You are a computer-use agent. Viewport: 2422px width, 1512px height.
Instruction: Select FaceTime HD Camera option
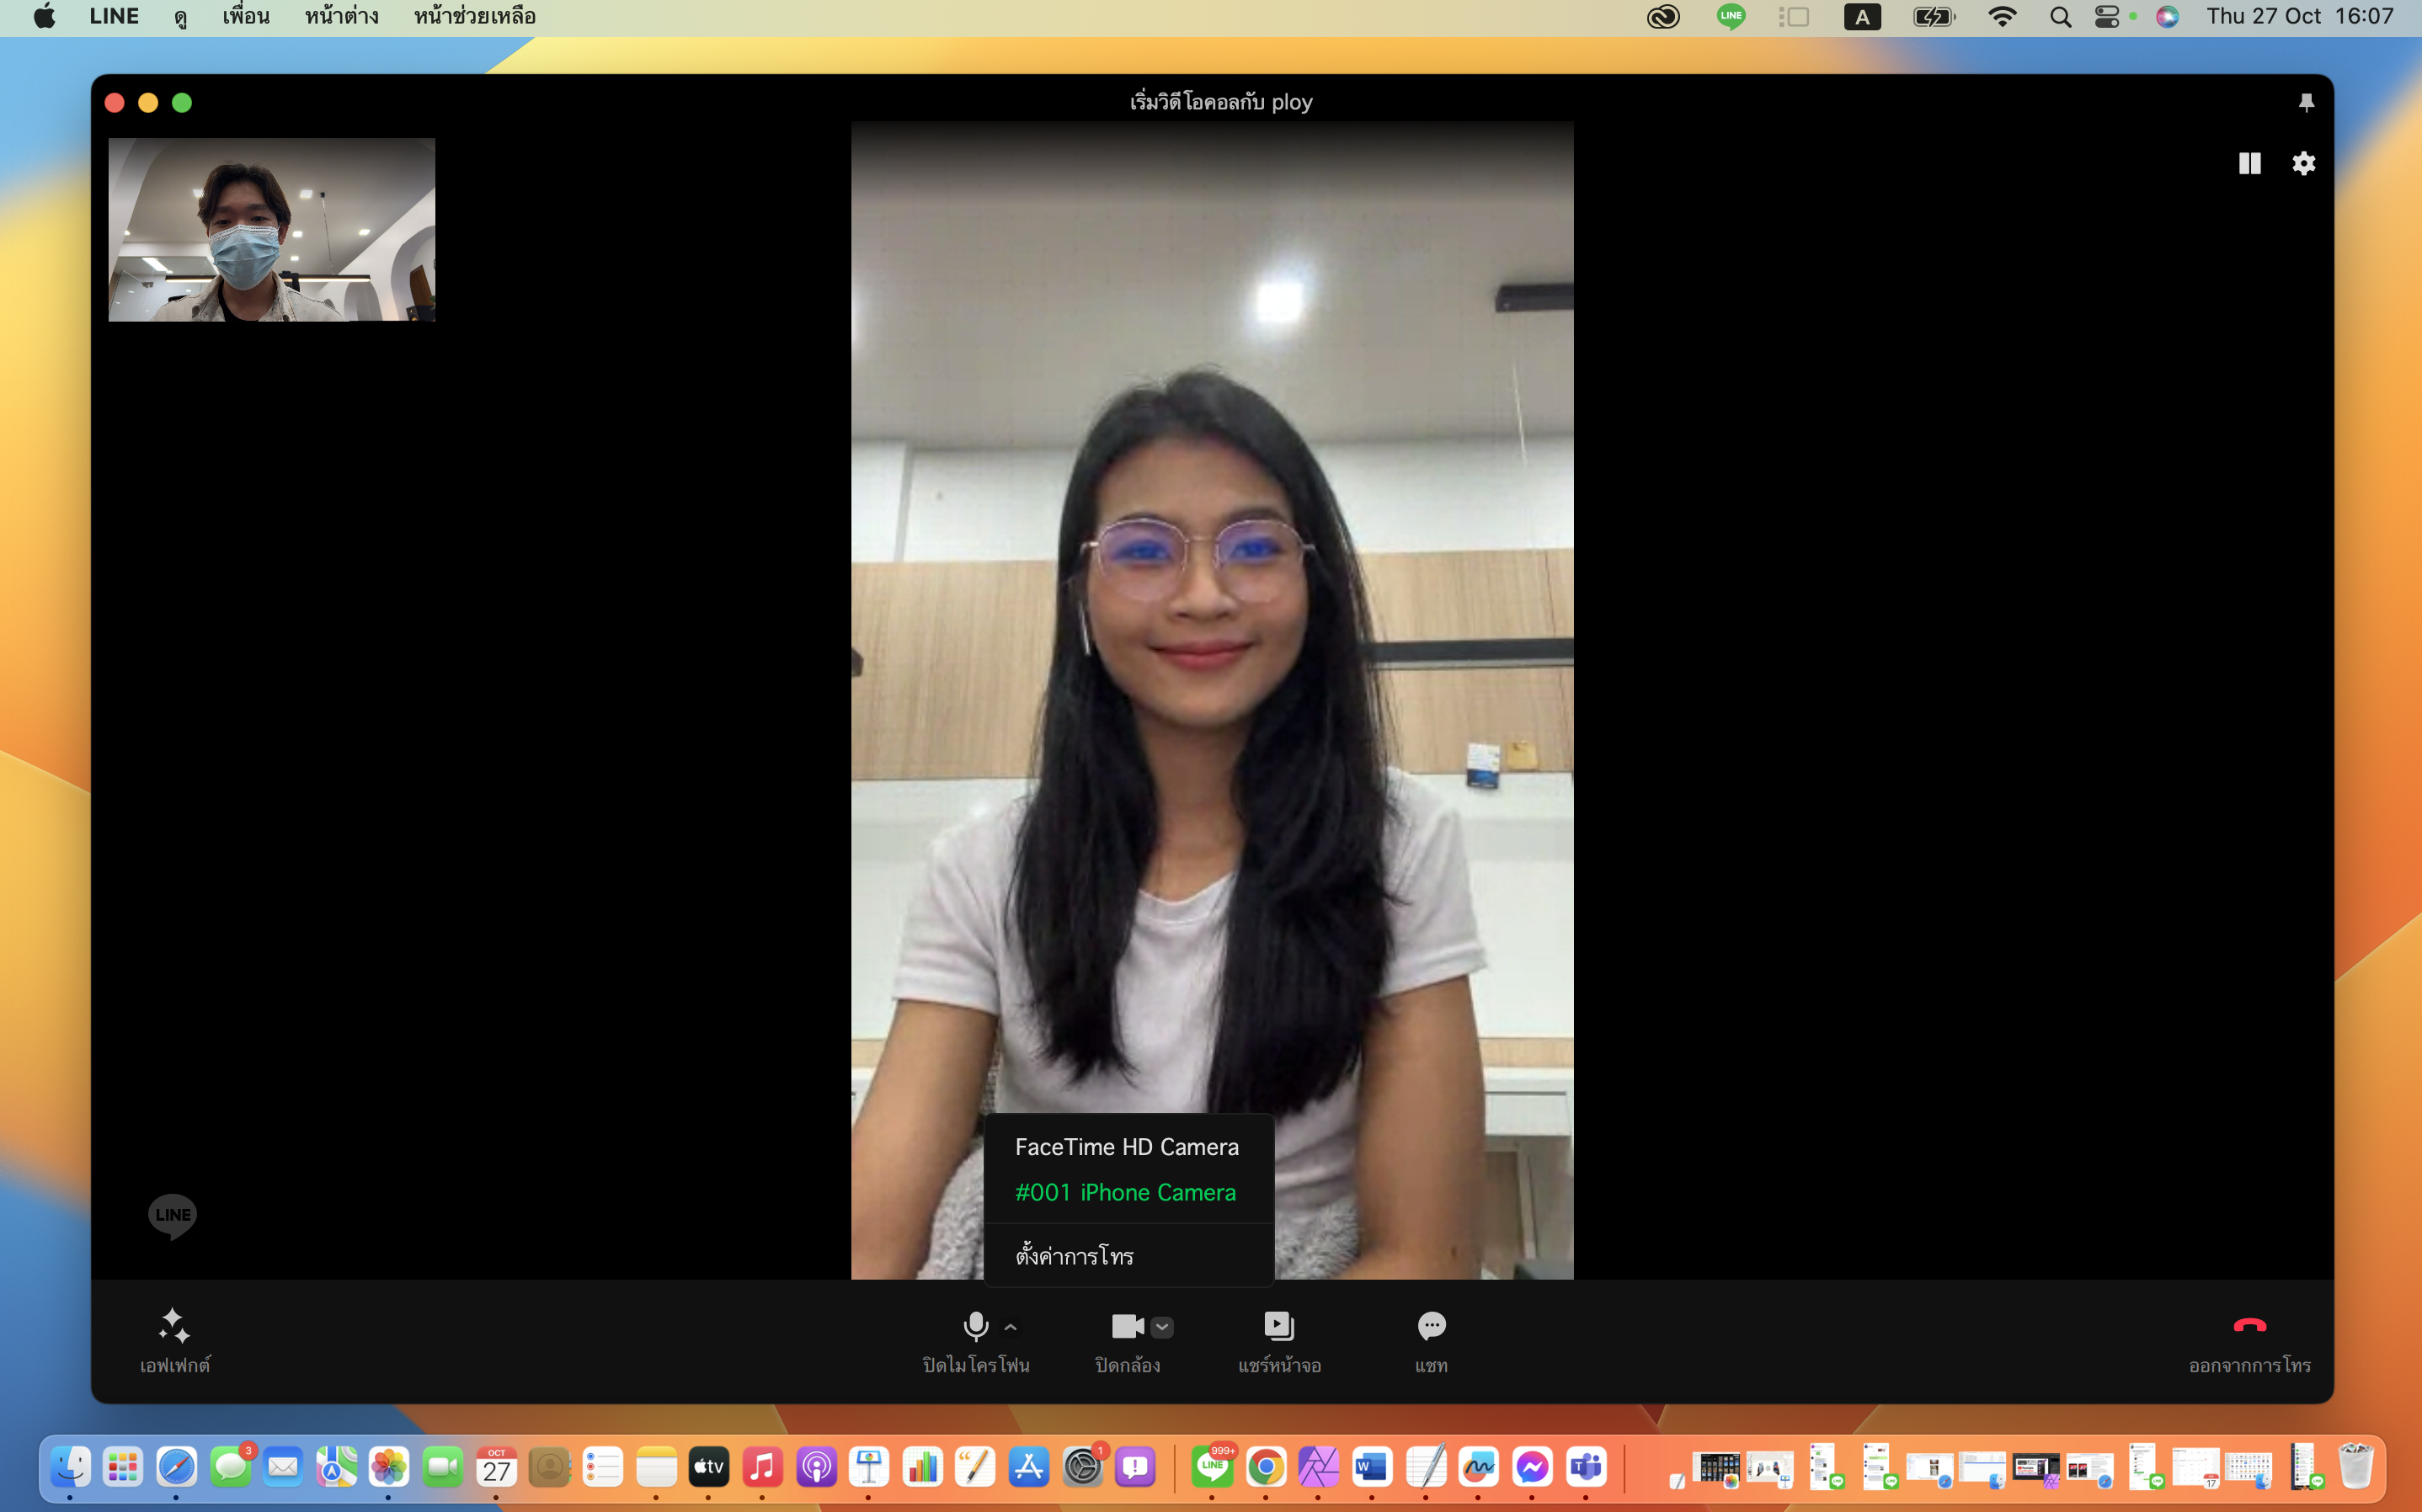(x=1126, y=1147)
